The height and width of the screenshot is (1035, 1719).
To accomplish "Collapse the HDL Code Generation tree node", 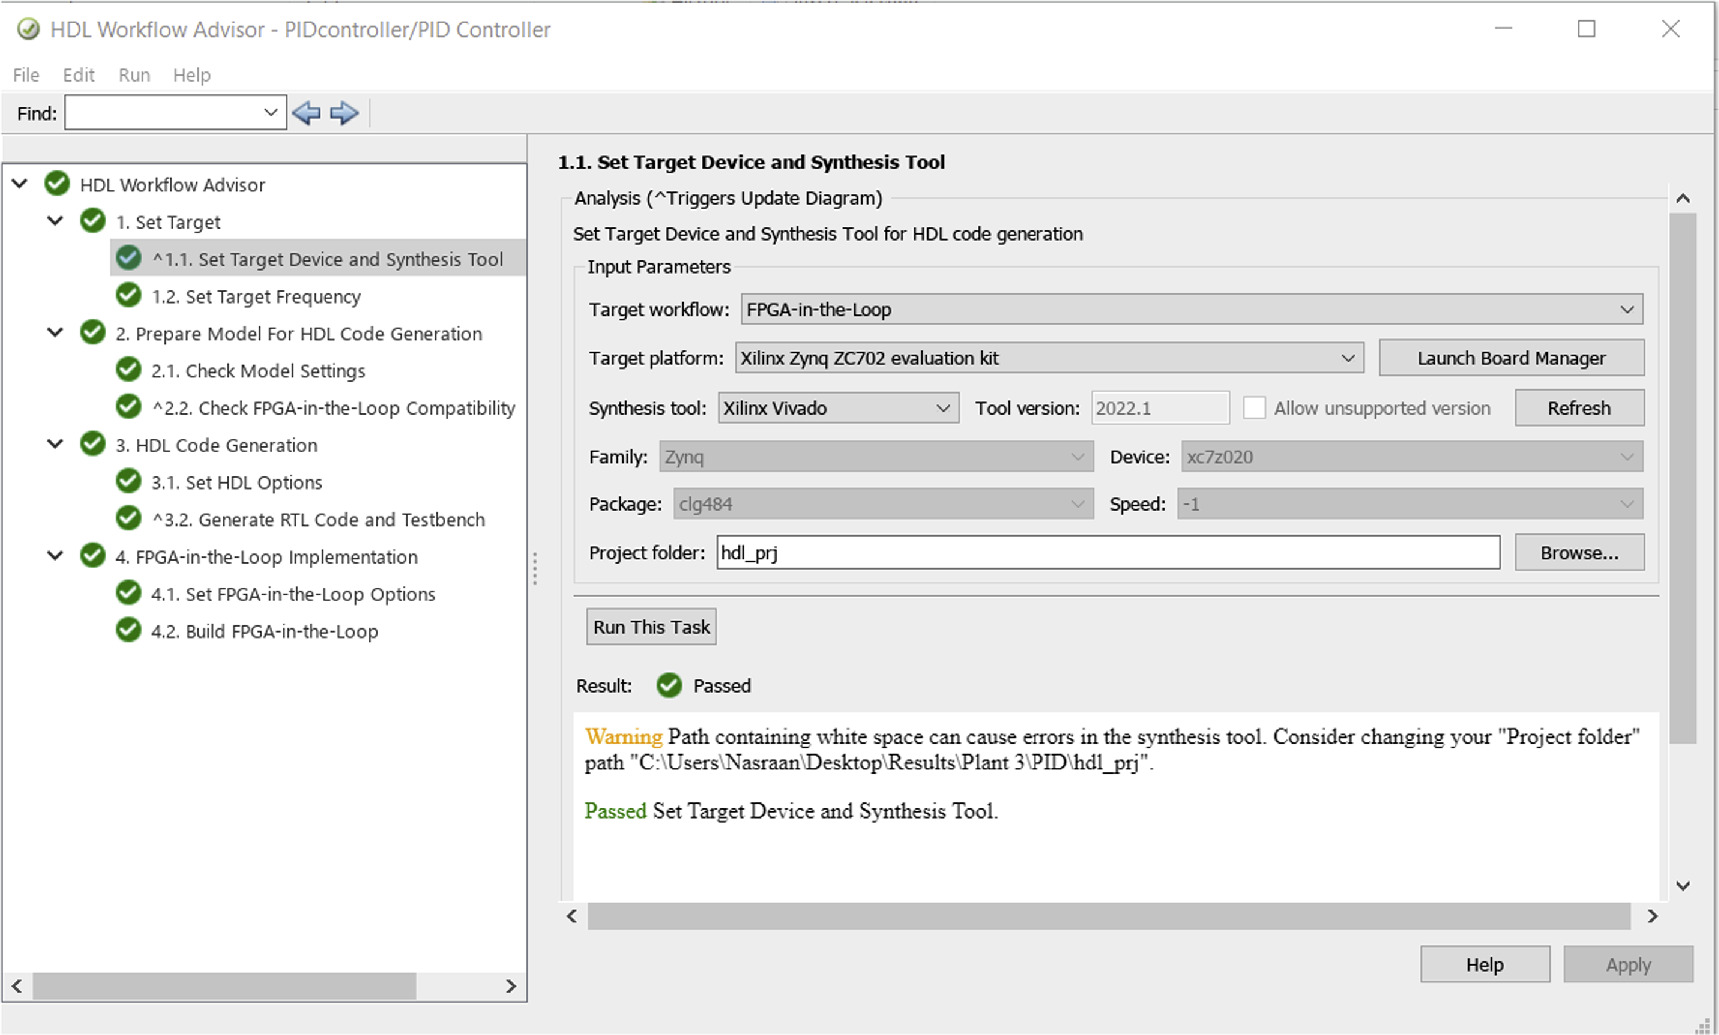I will (55, 444).
